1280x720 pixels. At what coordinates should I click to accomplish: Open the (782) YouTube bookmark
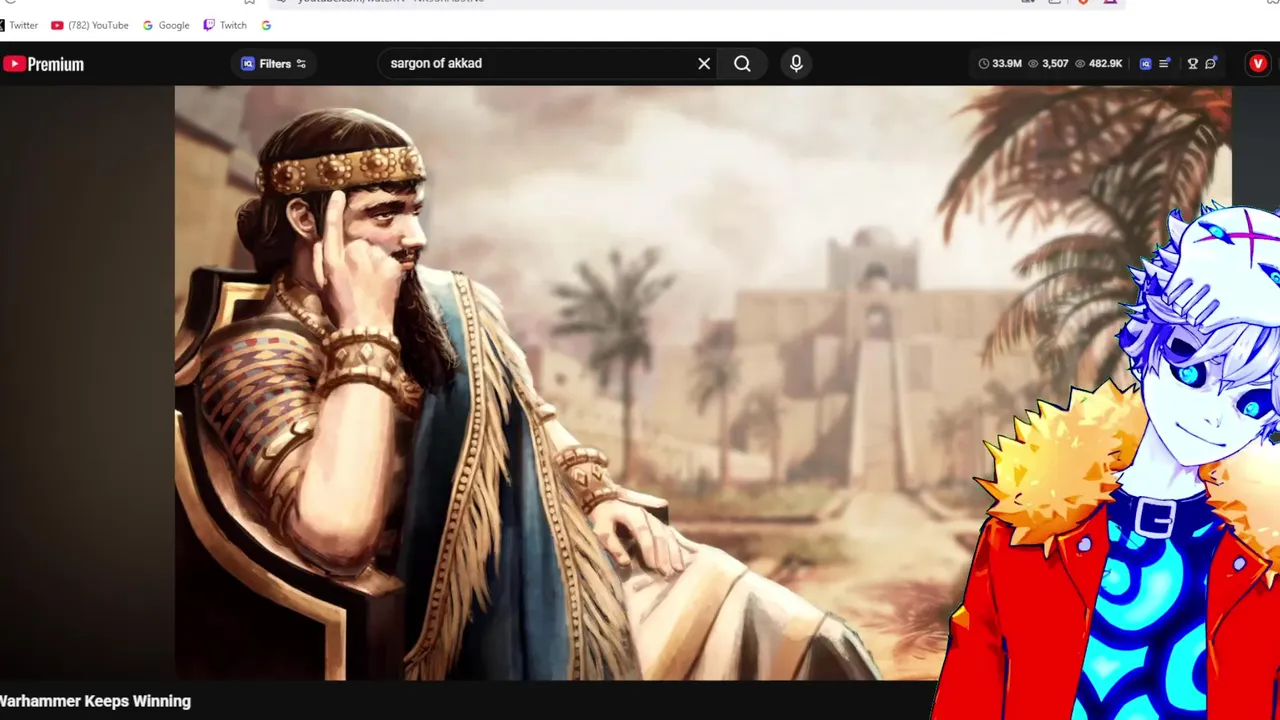tap(90, 25)
